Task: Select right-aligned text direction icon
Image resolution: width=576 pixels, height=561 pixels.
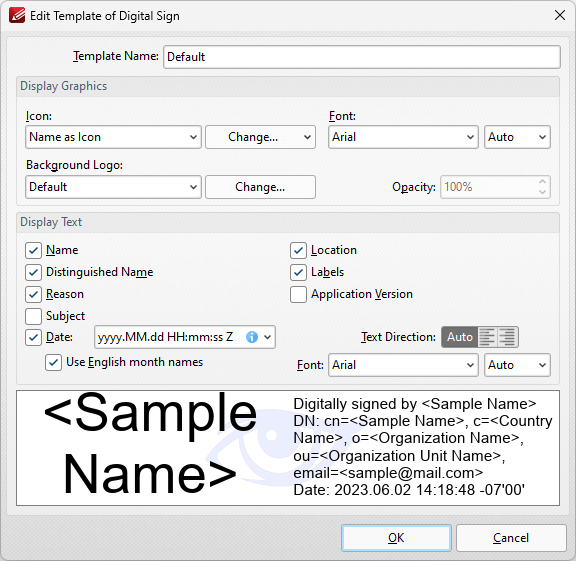Action: 508,337
